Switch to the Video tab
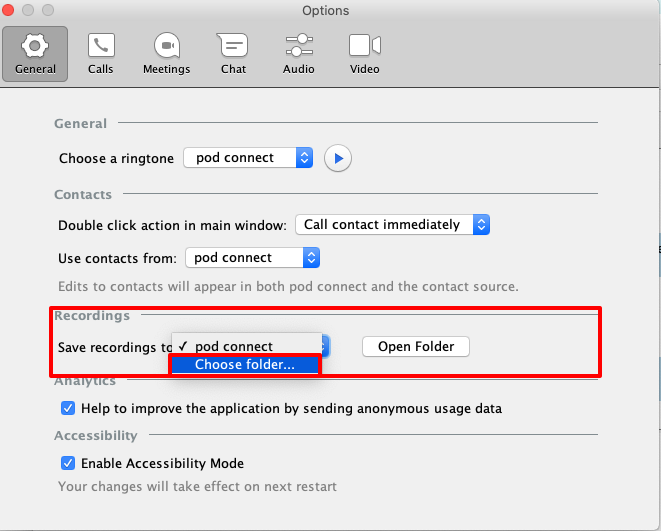This screenshot has height=531, width=661. click(x=365, y=54)
